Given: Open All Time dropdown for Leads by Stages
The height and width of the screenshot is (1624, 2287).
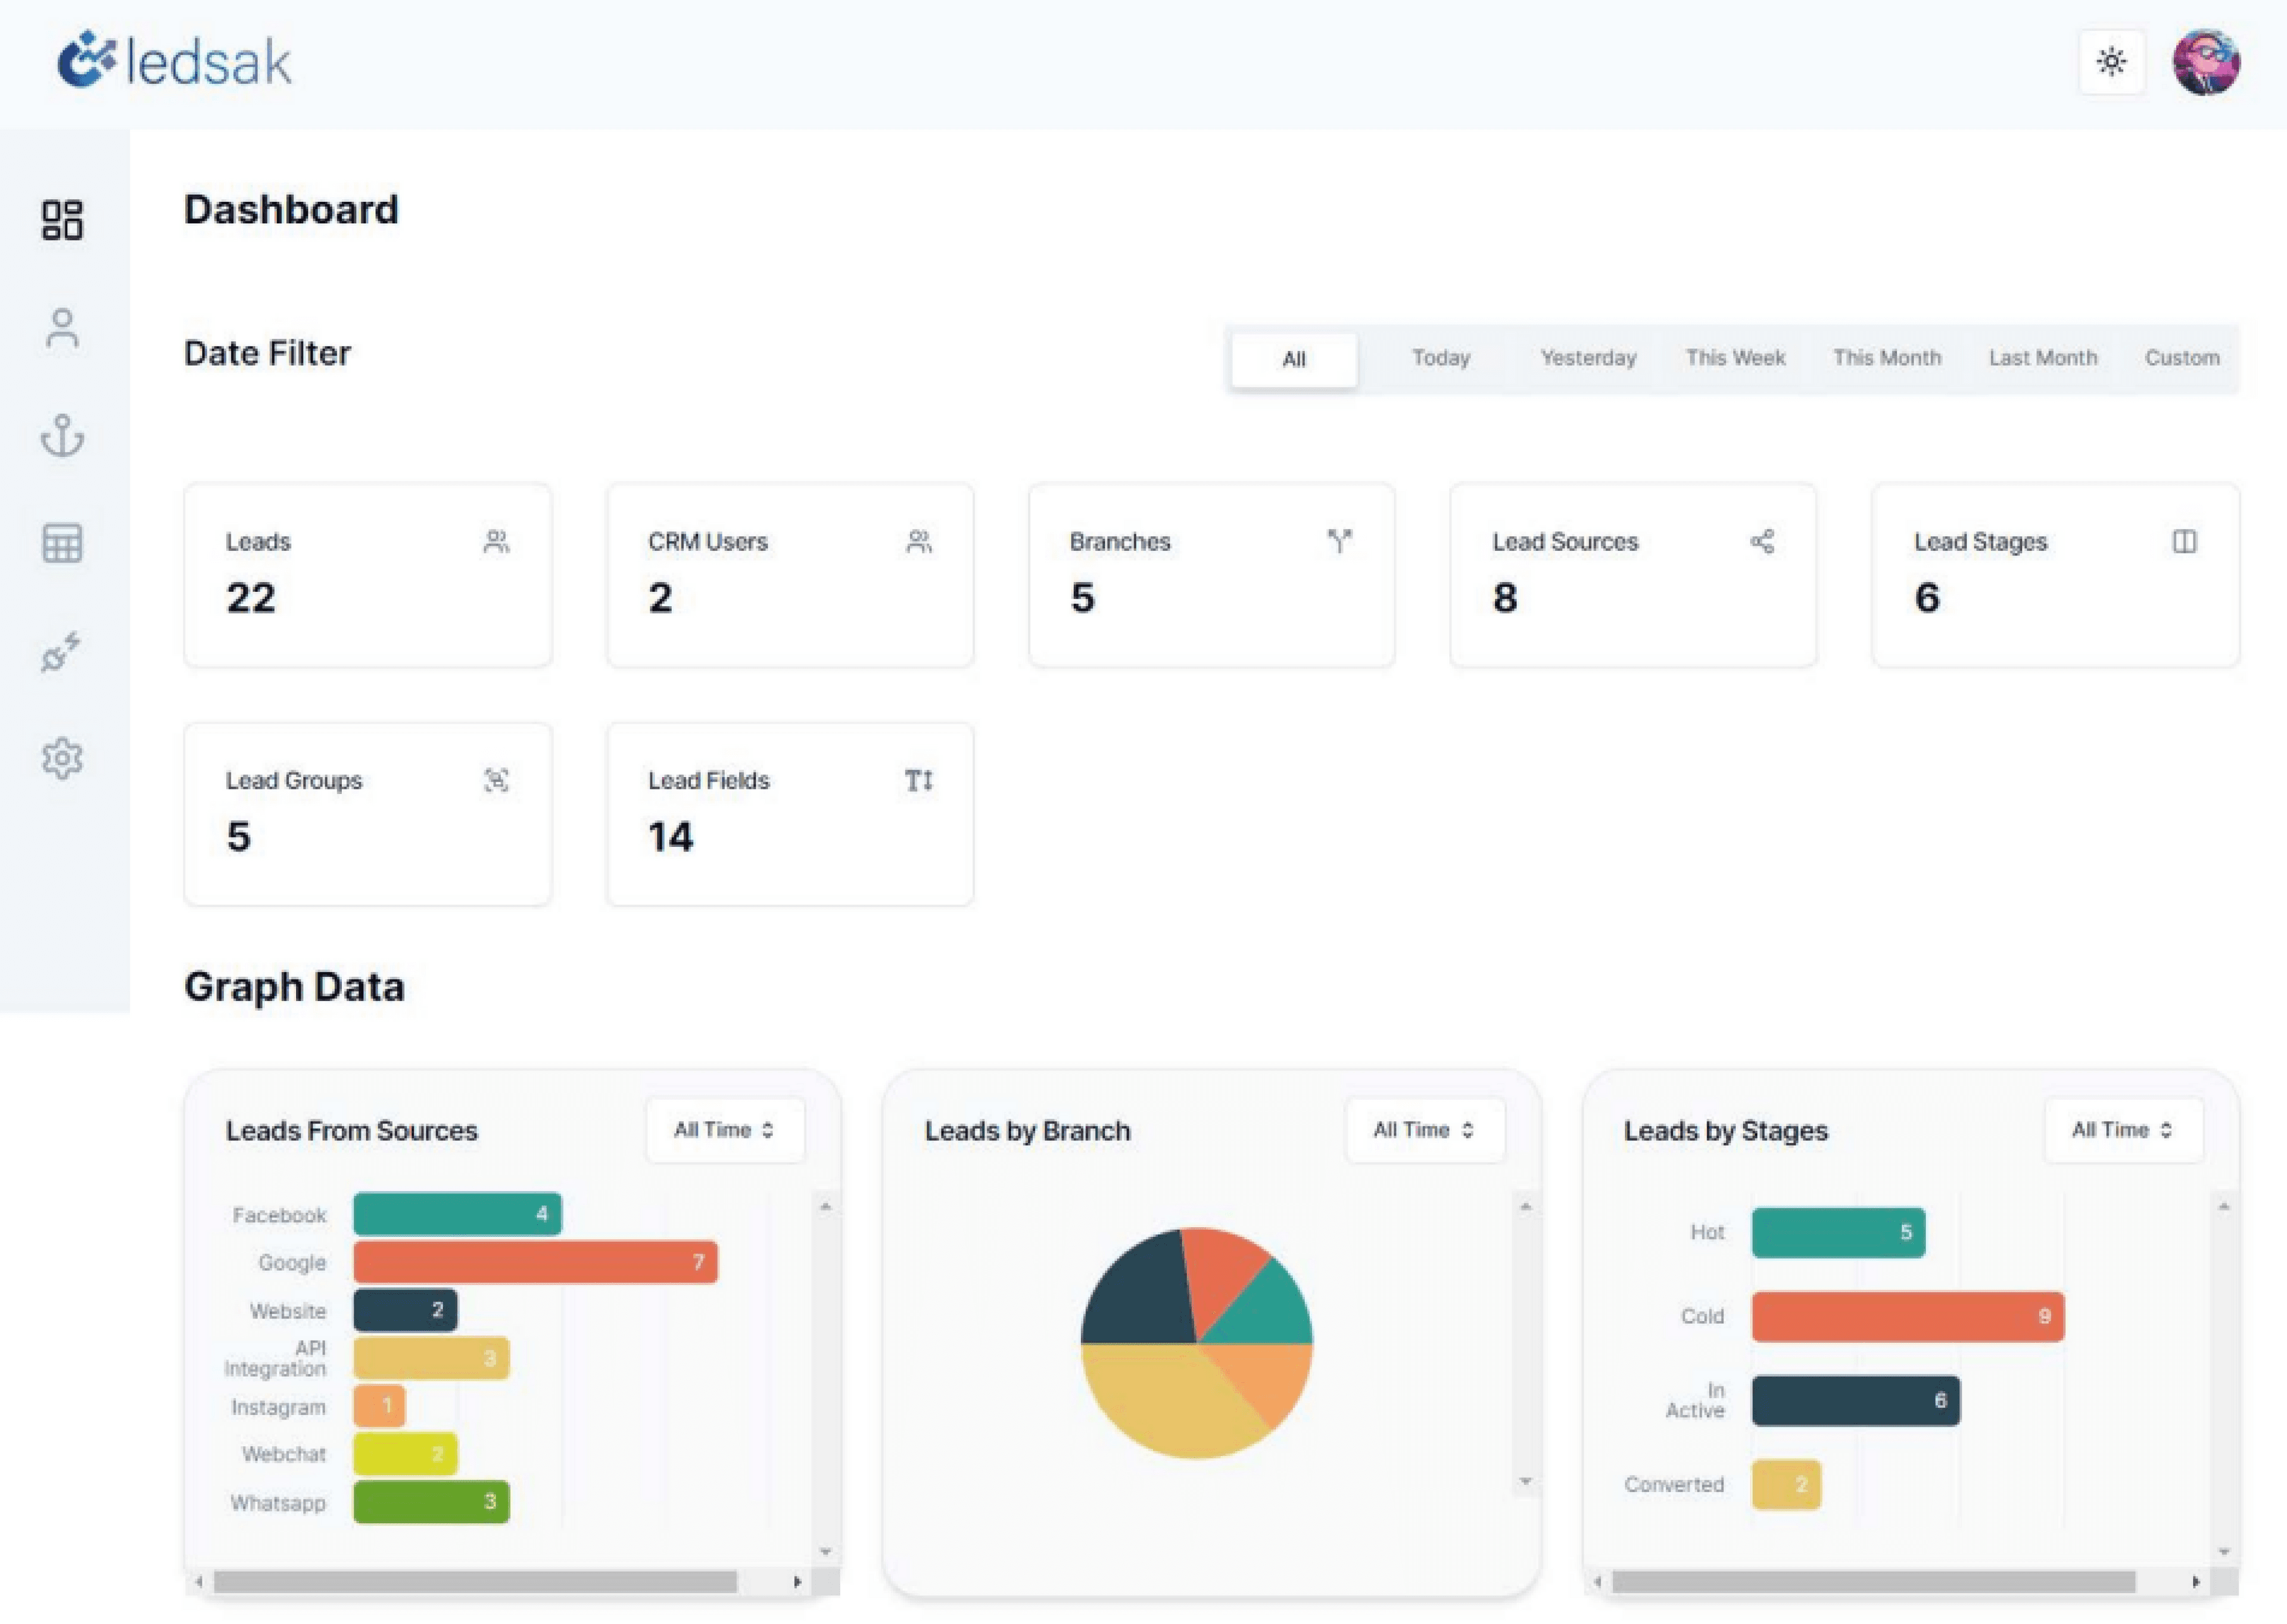Looking at the screenshot, I should click(x=2123, y=1130).
